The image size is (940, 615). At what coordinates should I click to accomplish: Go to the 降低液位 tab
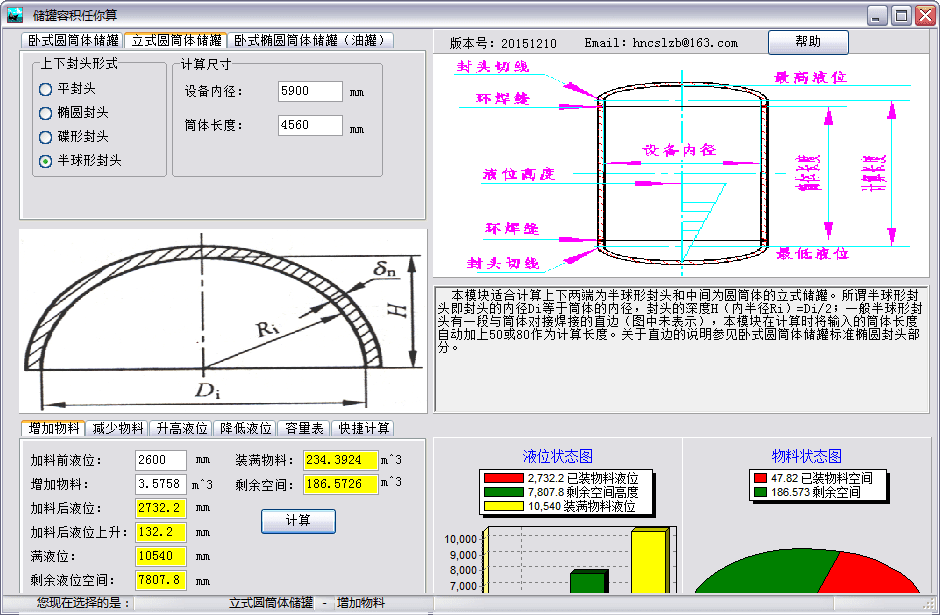pyautogui.click(x=246, y=428)
